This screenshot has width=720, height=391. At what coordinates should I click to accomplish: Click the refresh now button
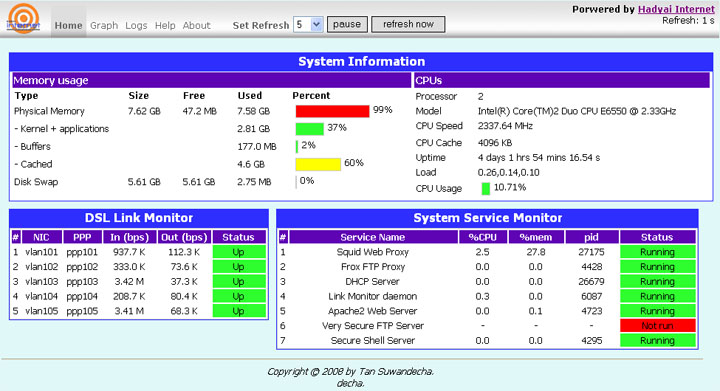408,24
